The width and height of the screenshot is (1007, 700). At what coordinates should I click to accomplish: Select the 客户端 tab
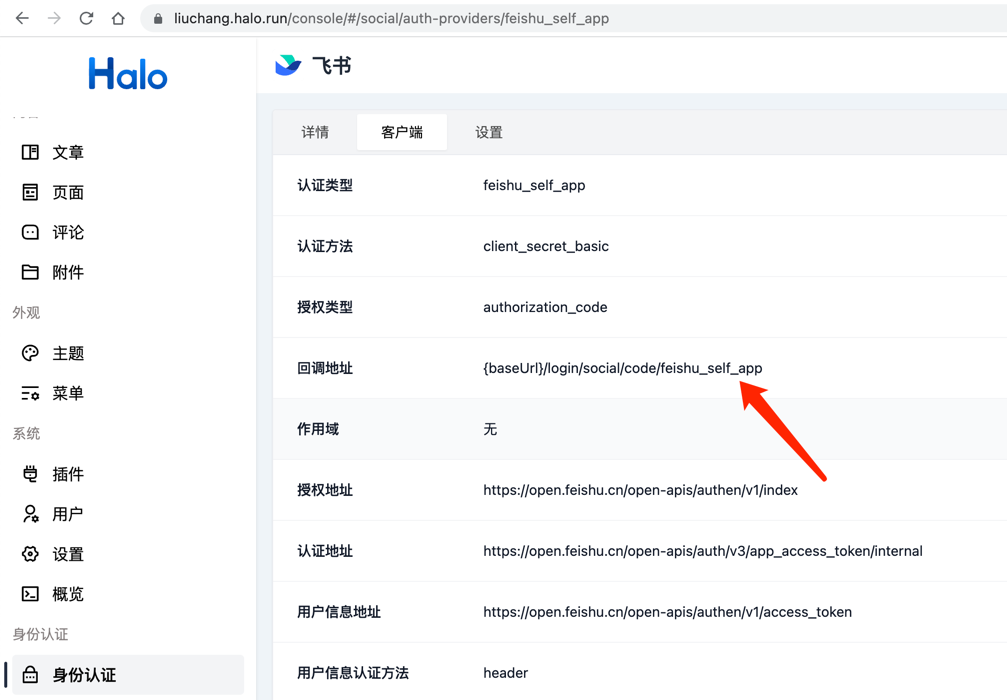click(402, 132)
